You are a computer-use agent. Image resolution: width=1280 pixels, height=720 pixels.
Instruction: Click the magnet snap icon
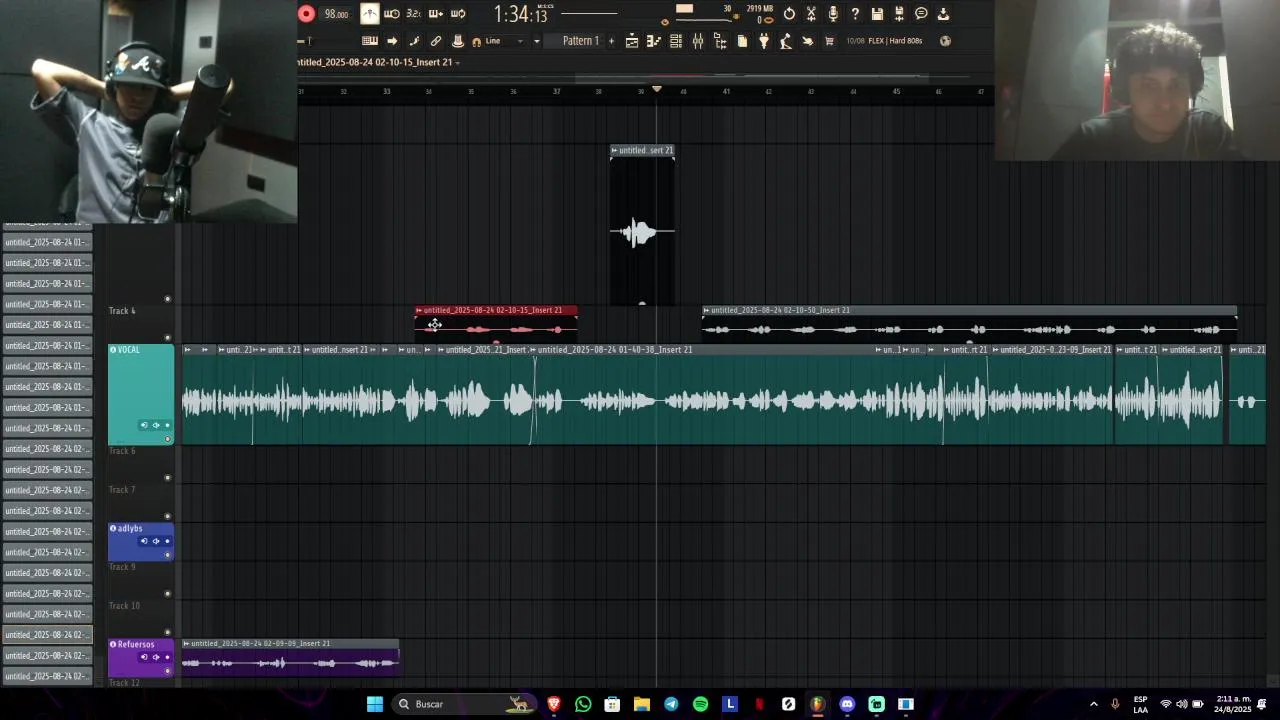476,41
